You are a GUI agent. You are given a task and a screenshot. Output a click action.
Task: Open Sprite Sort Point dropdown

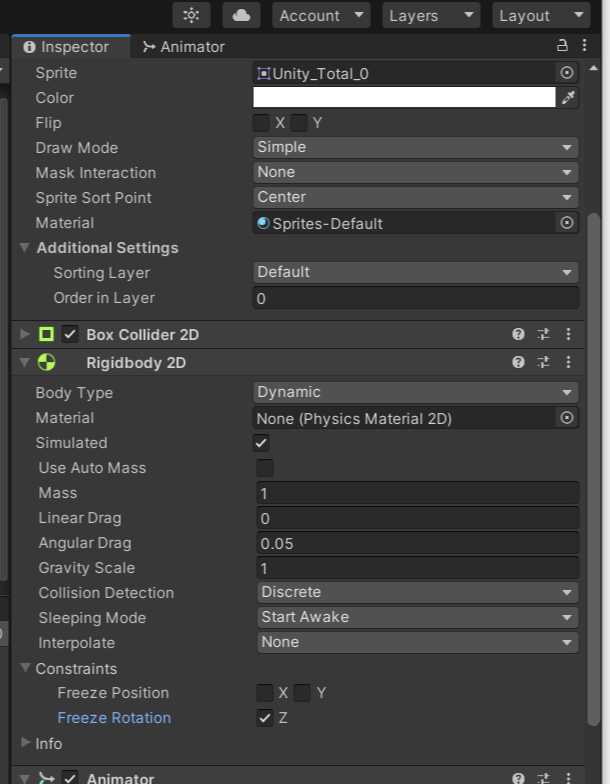(416, 198)
